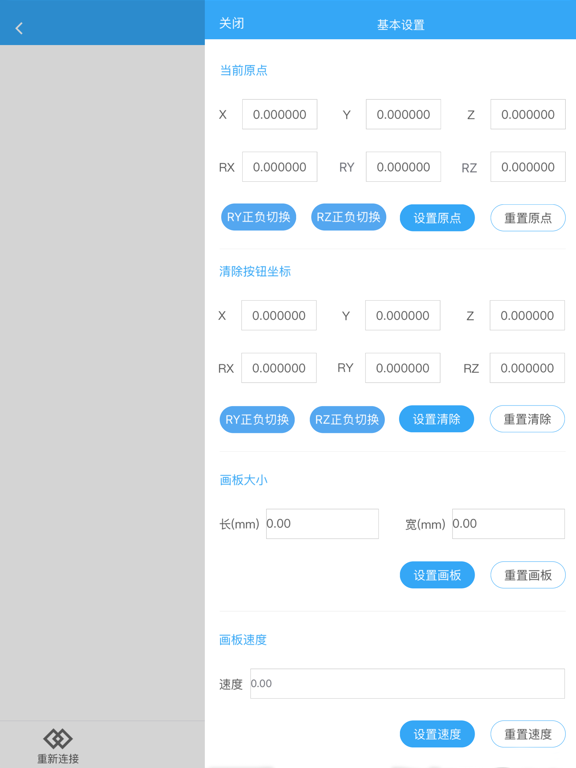Image resolution: width=576 pixels, height=768 pixels.
Task: Focus the RY field under 当前原点
Action: coord(403,167)
